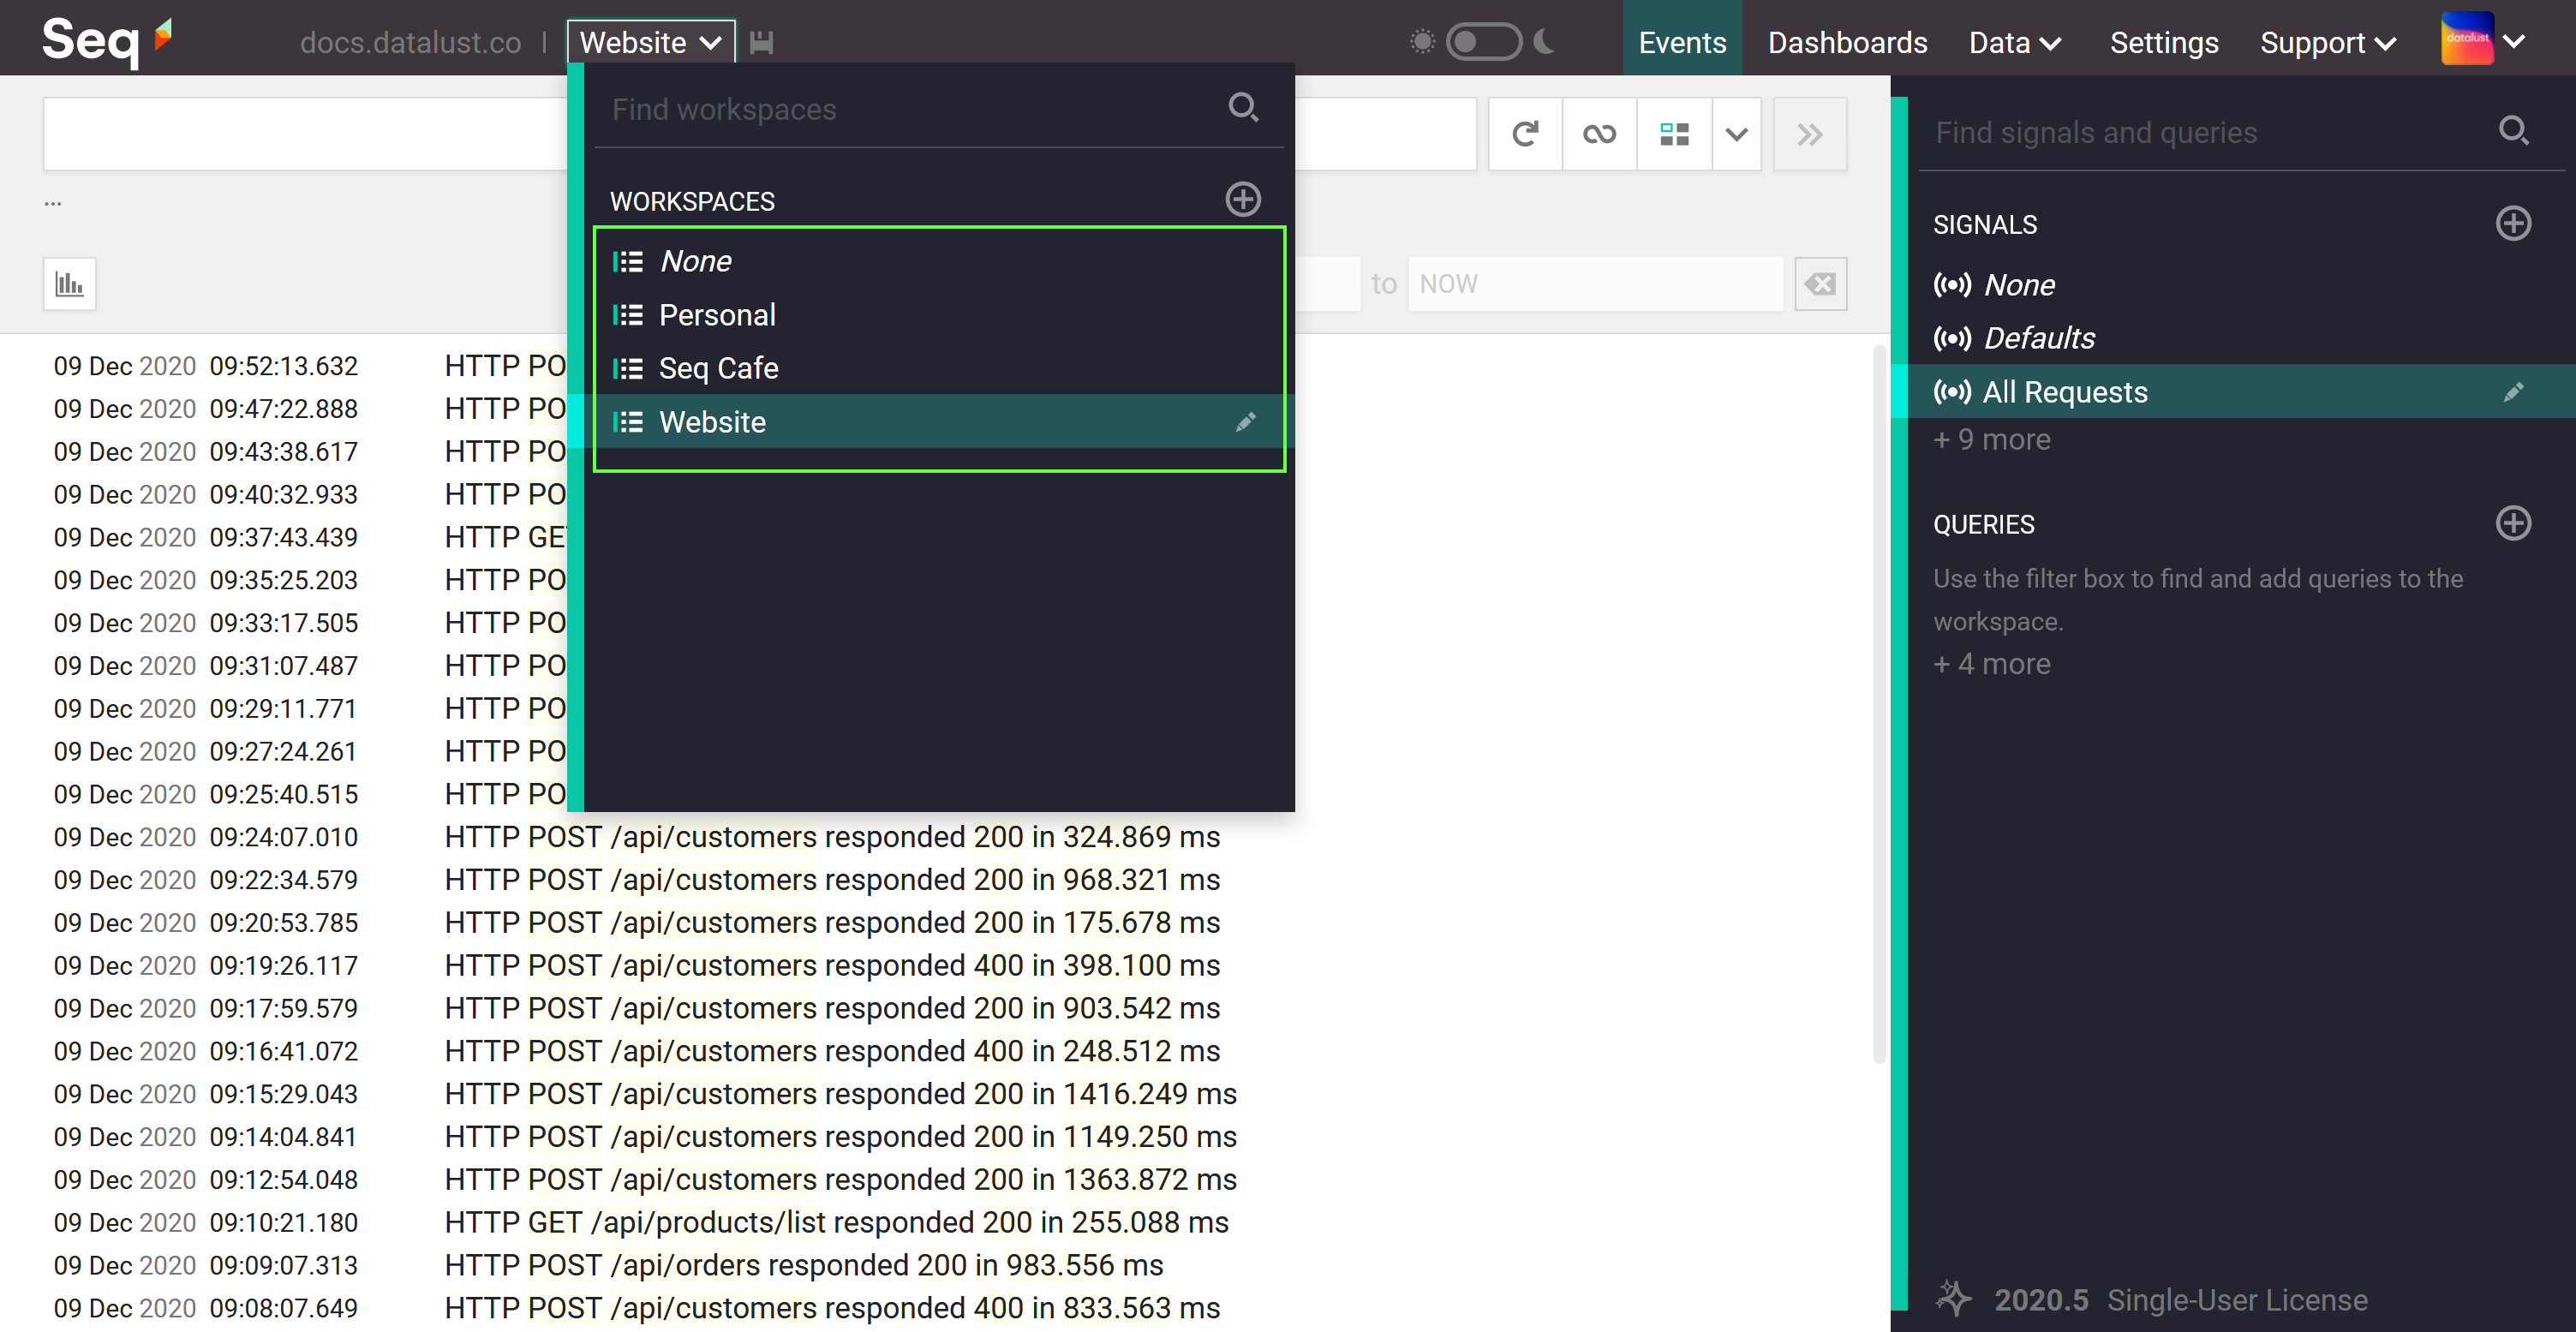Open the Support dropdown menu
This screenshot has width=2576, height=1332.
point(2326,42)
